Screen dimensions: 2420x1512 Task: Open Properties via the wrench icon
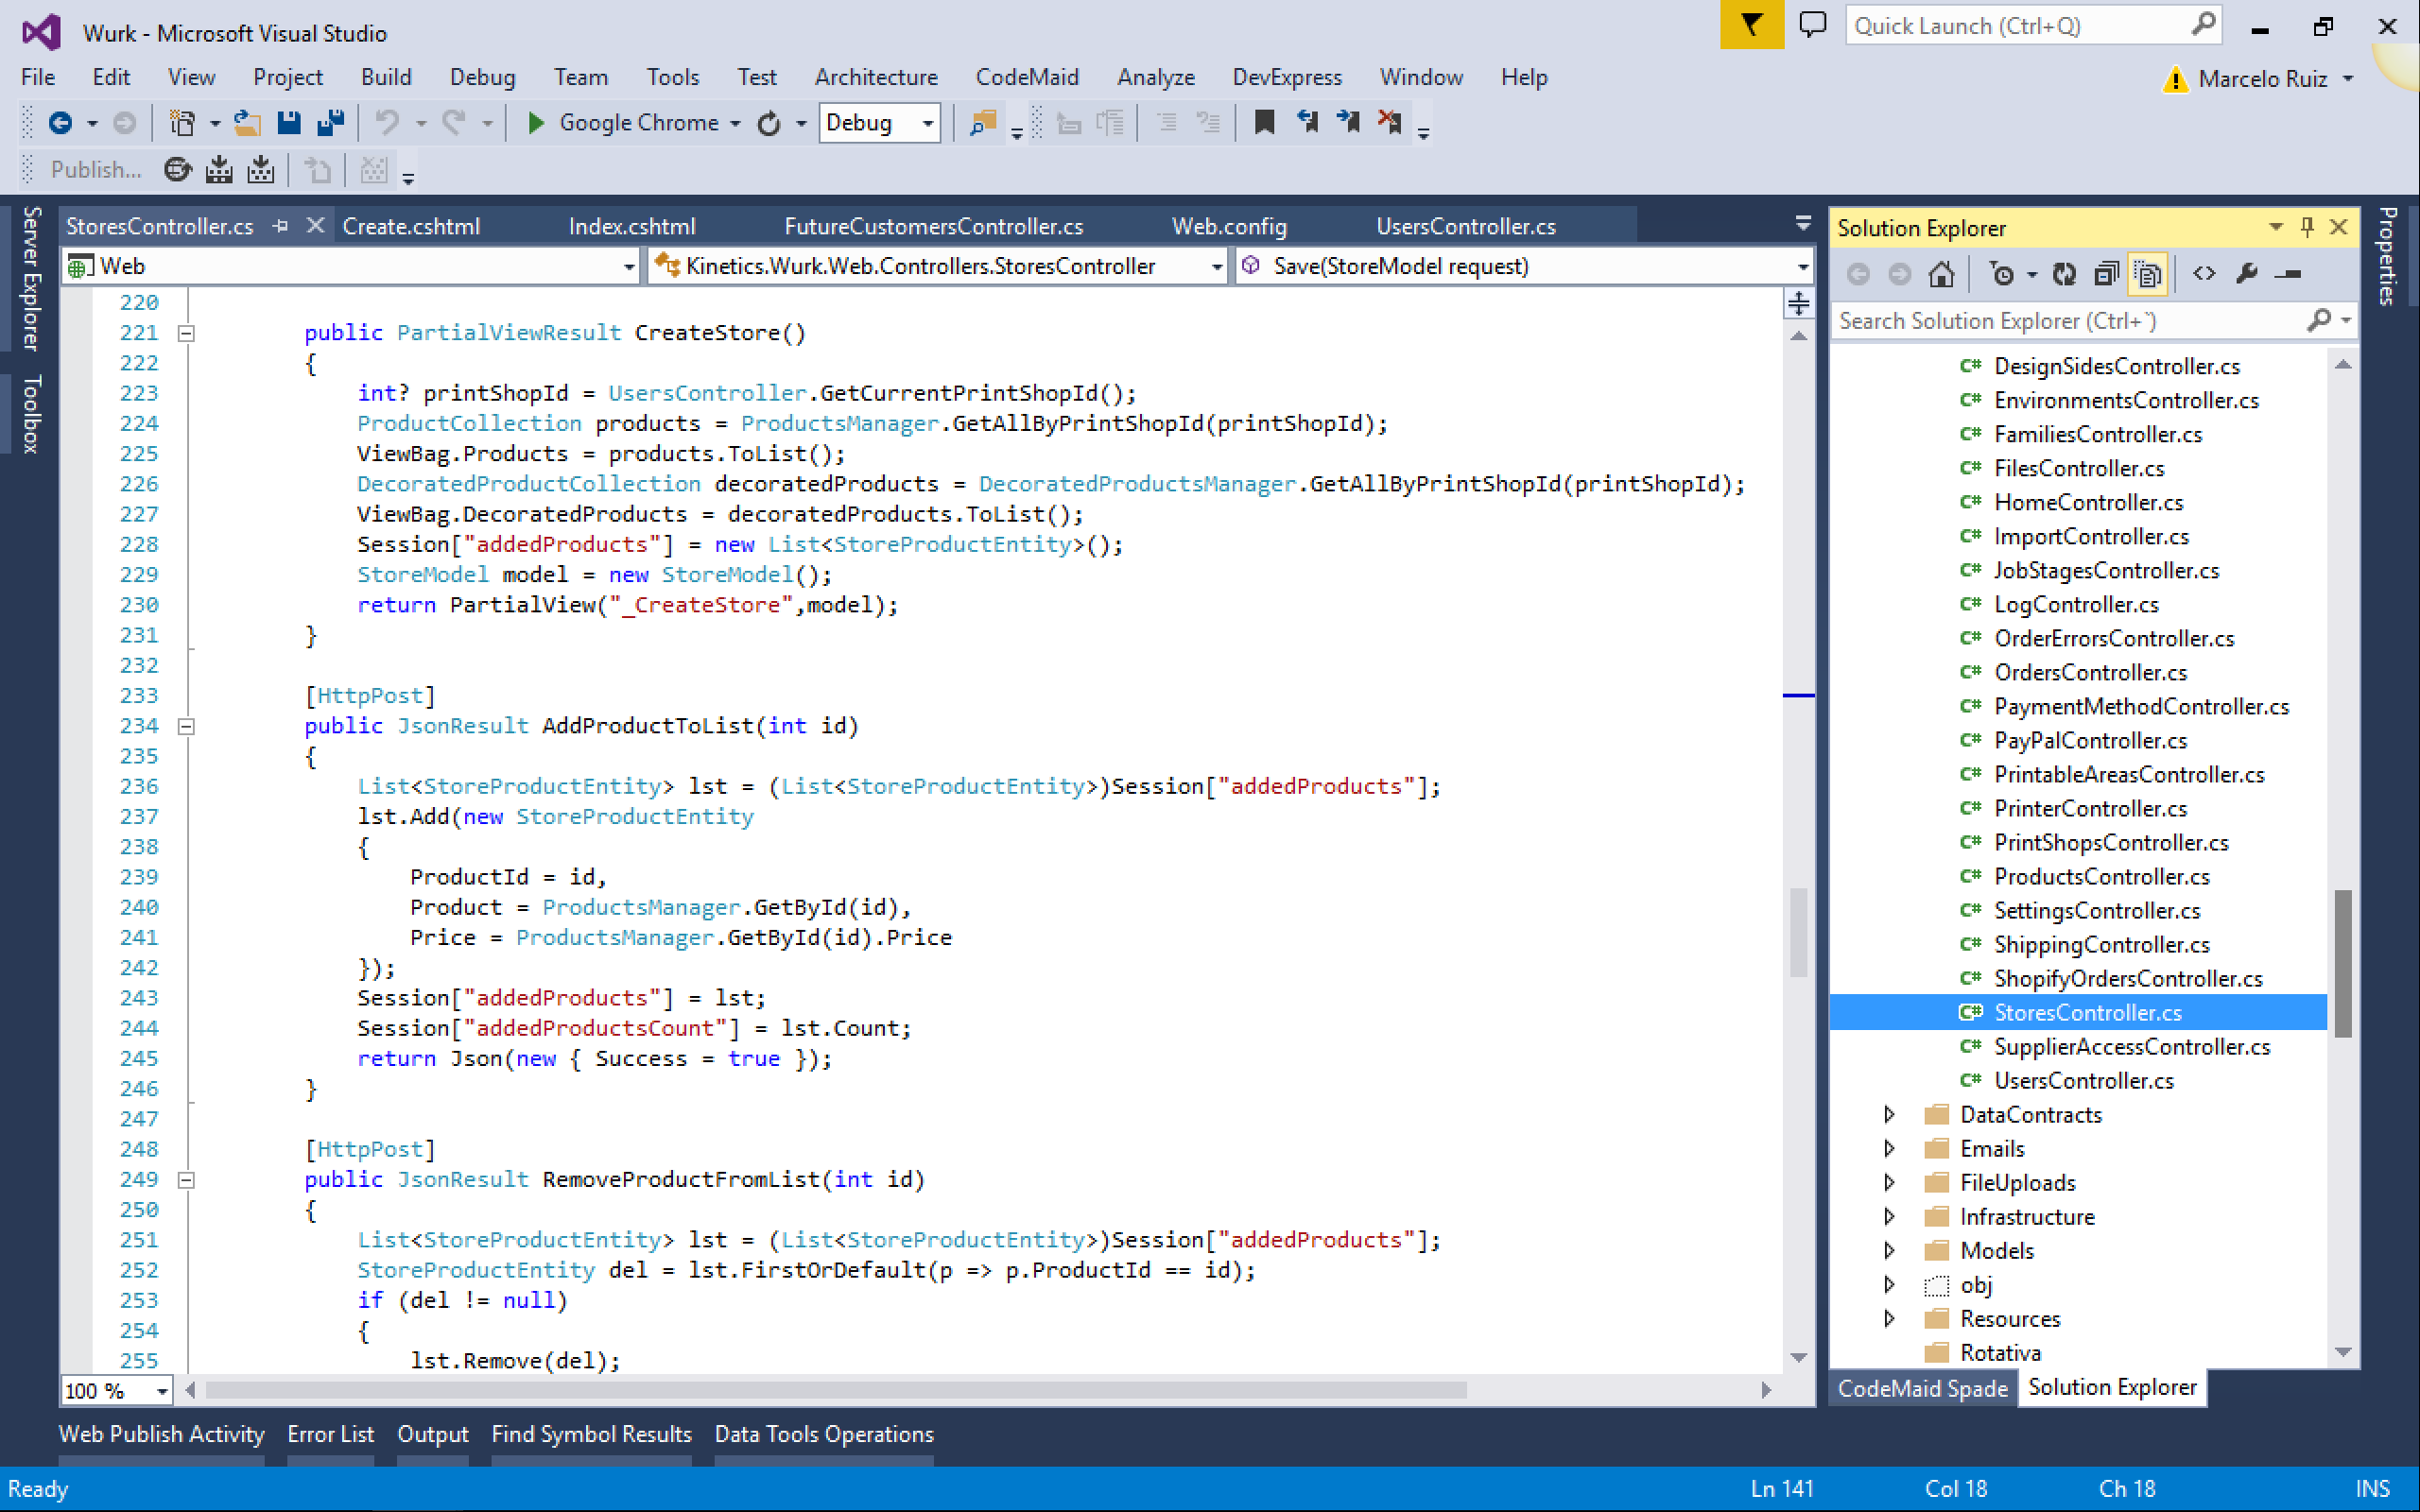(x=2247, y=273)
